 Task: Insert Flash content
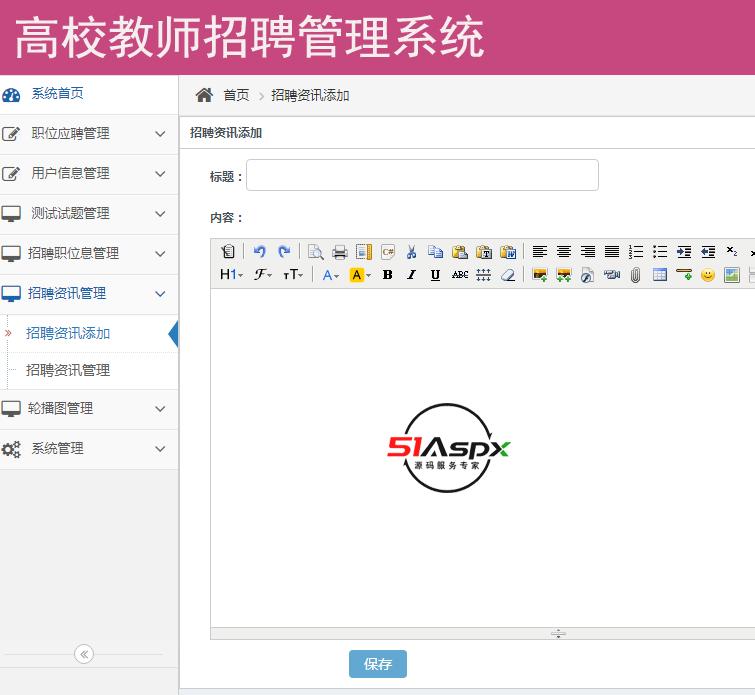click(x=588, y=275)
